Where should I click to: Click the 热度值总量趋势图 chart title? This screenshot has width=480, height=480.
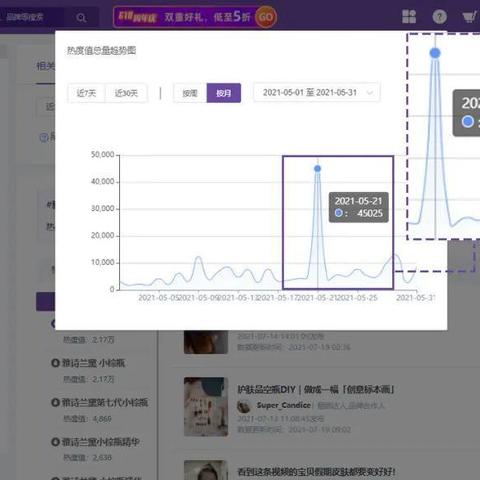tap(102, 50)
